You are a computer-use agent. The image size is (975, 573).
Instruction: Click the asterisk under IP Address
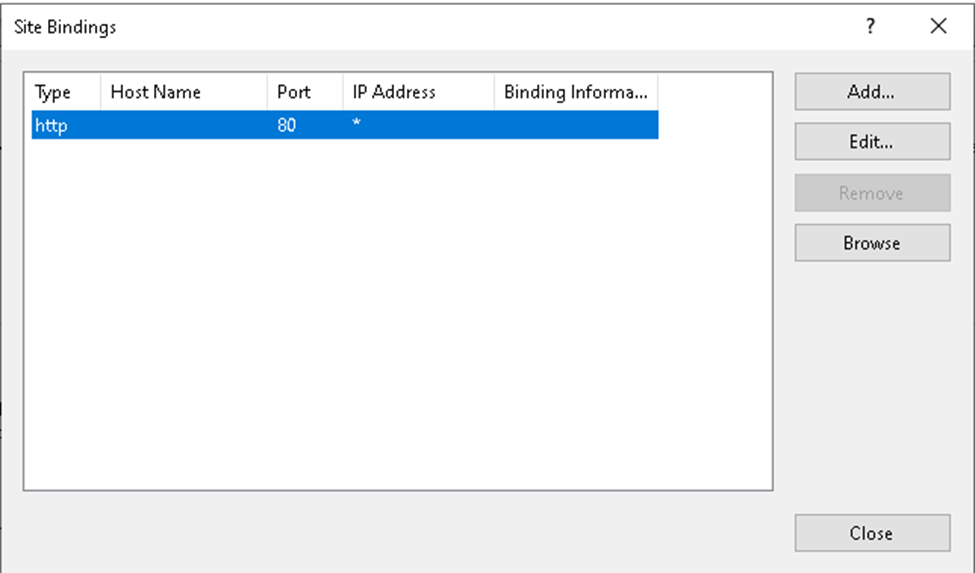pyautogui.click(x=357, y=126)
